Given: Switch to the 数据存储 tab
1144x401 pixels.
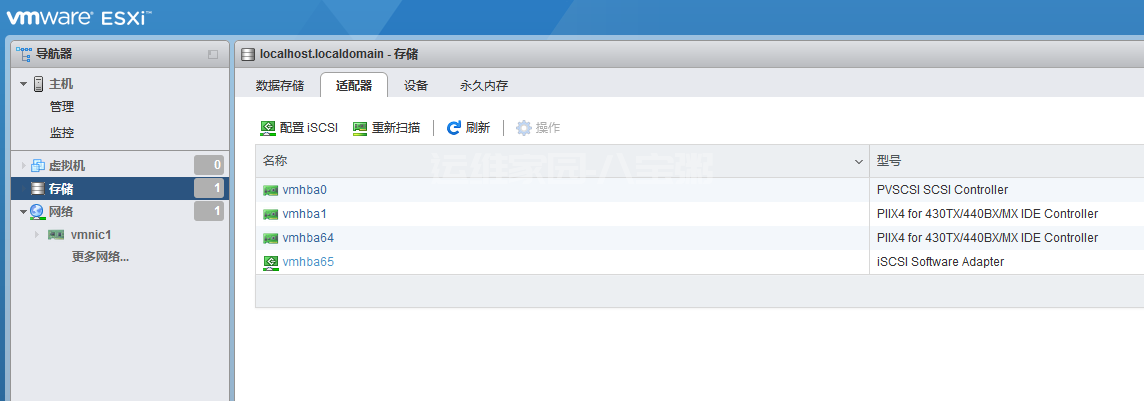Looking at the screenshot, I should 280,86.
